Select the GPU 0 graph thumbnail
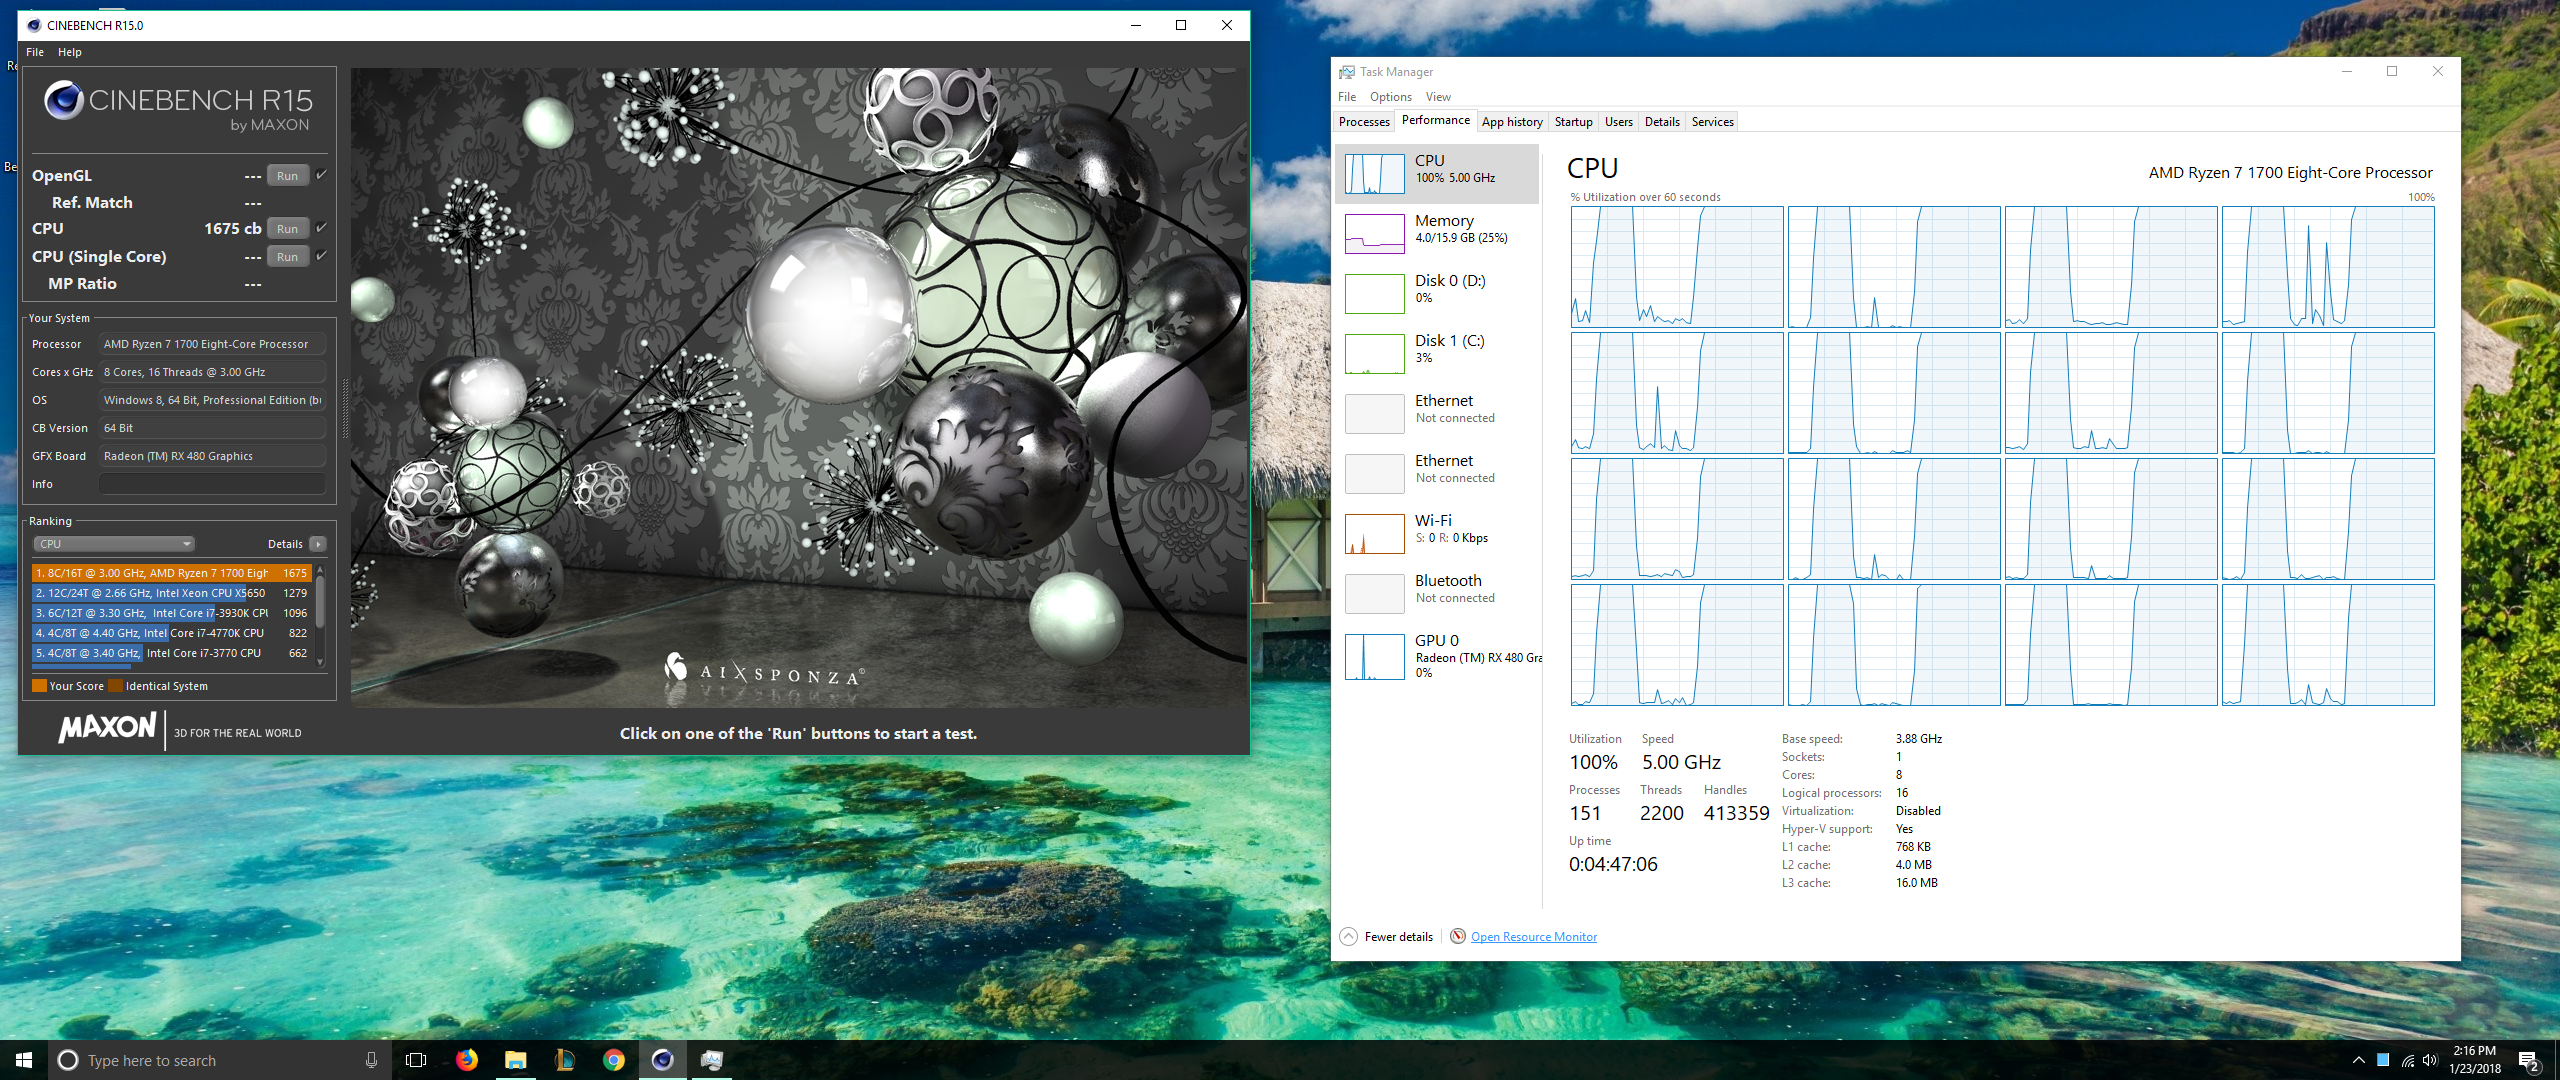This screenshot has height=1080, width=2560. tap(1375, 656)
